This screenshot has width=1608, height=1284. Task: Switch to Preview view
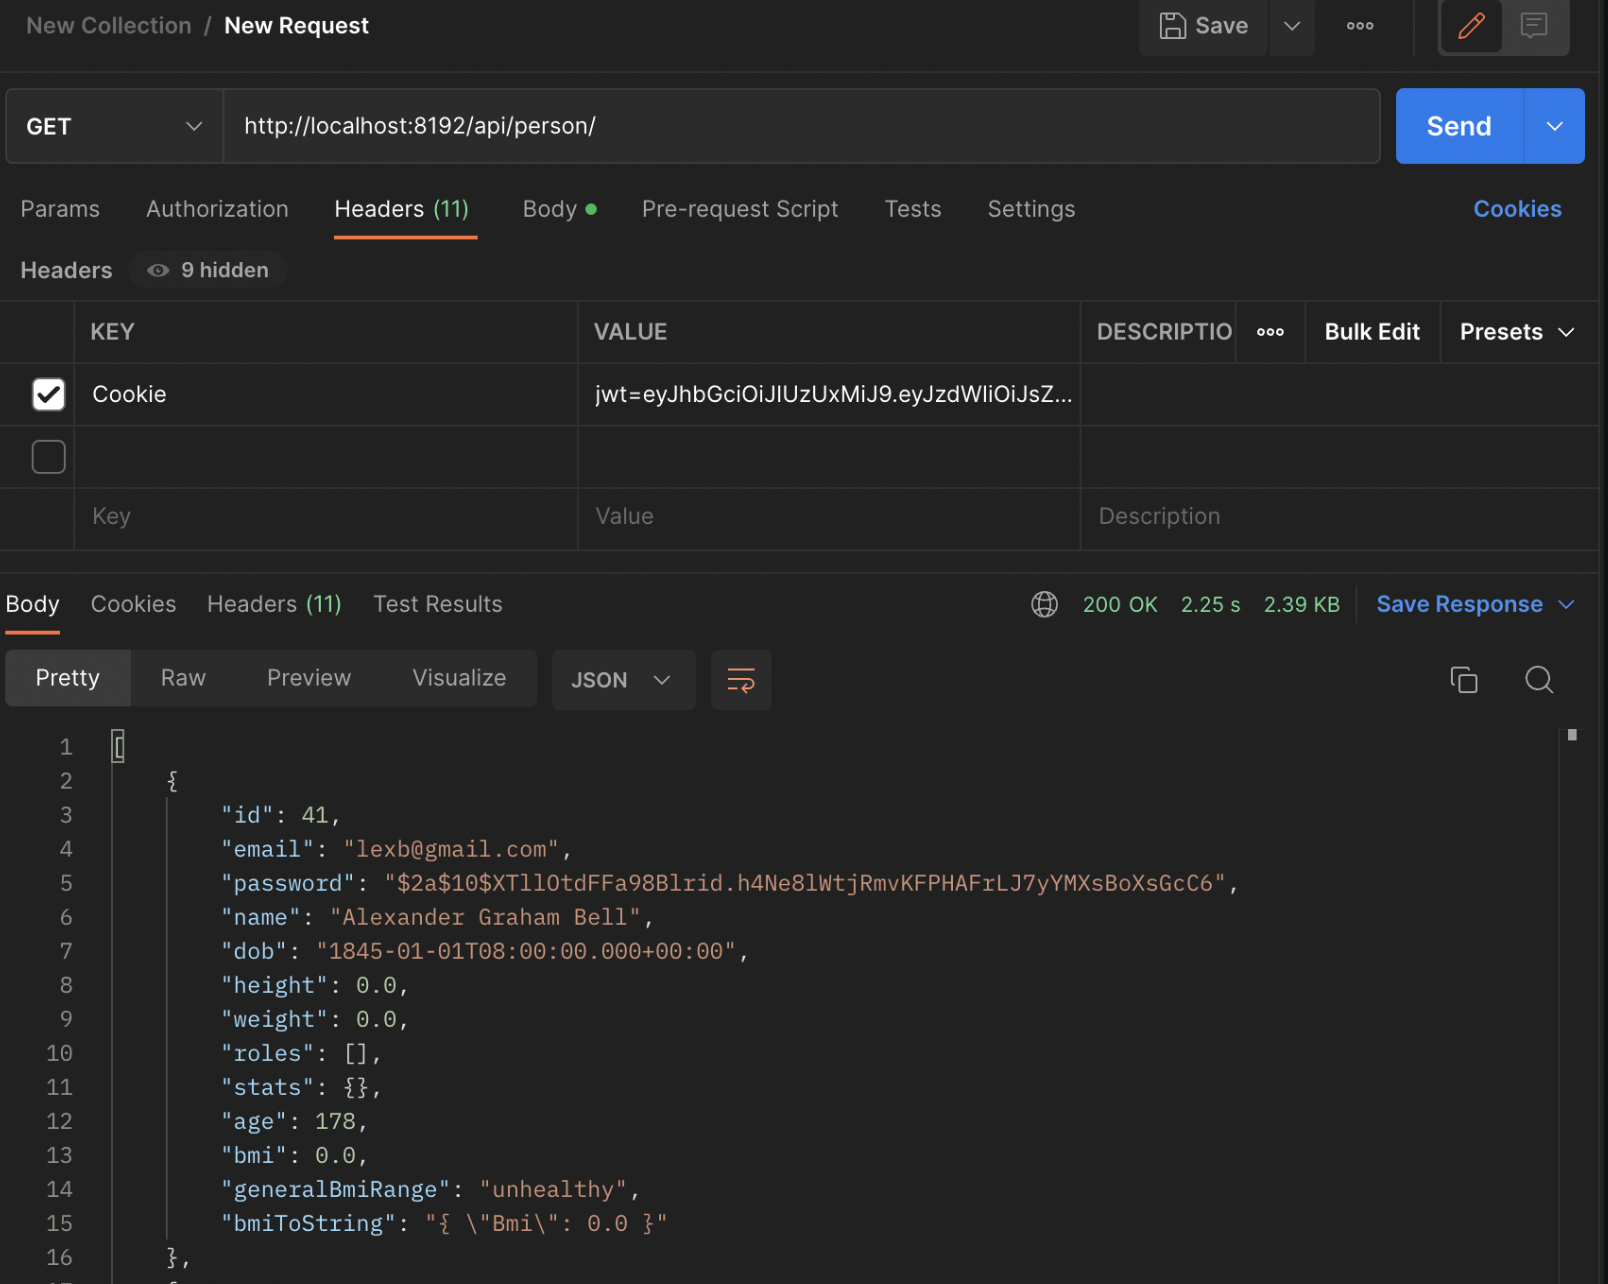click(309, 678)
